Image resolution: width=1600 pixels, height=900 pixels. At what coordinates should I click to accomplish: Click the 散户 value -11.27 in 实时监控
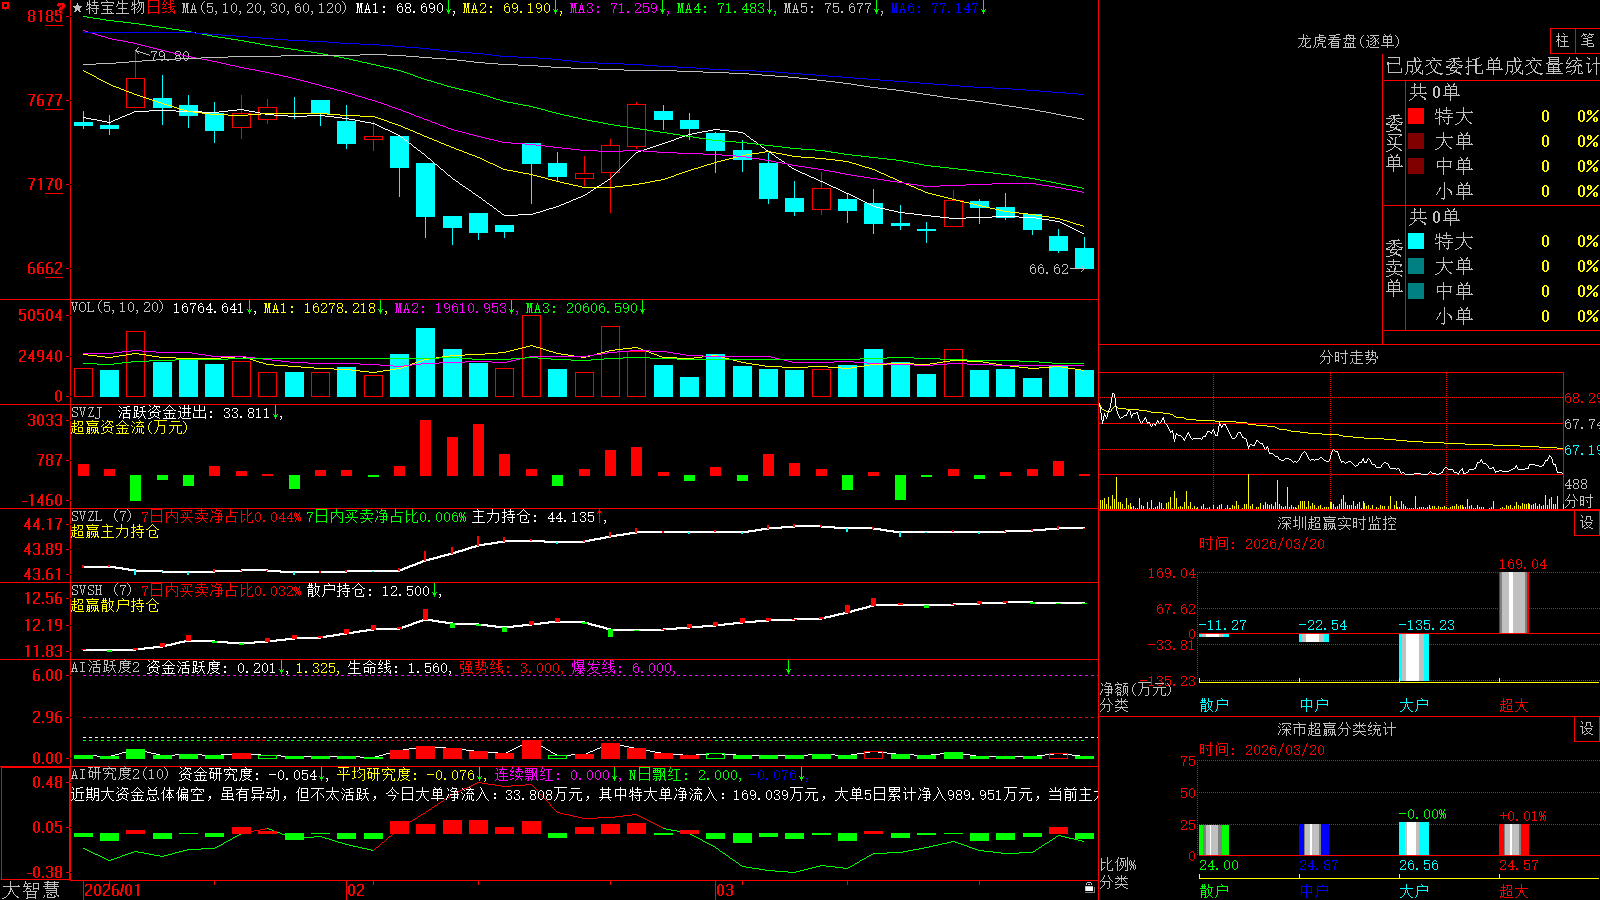coord(1222,625)
